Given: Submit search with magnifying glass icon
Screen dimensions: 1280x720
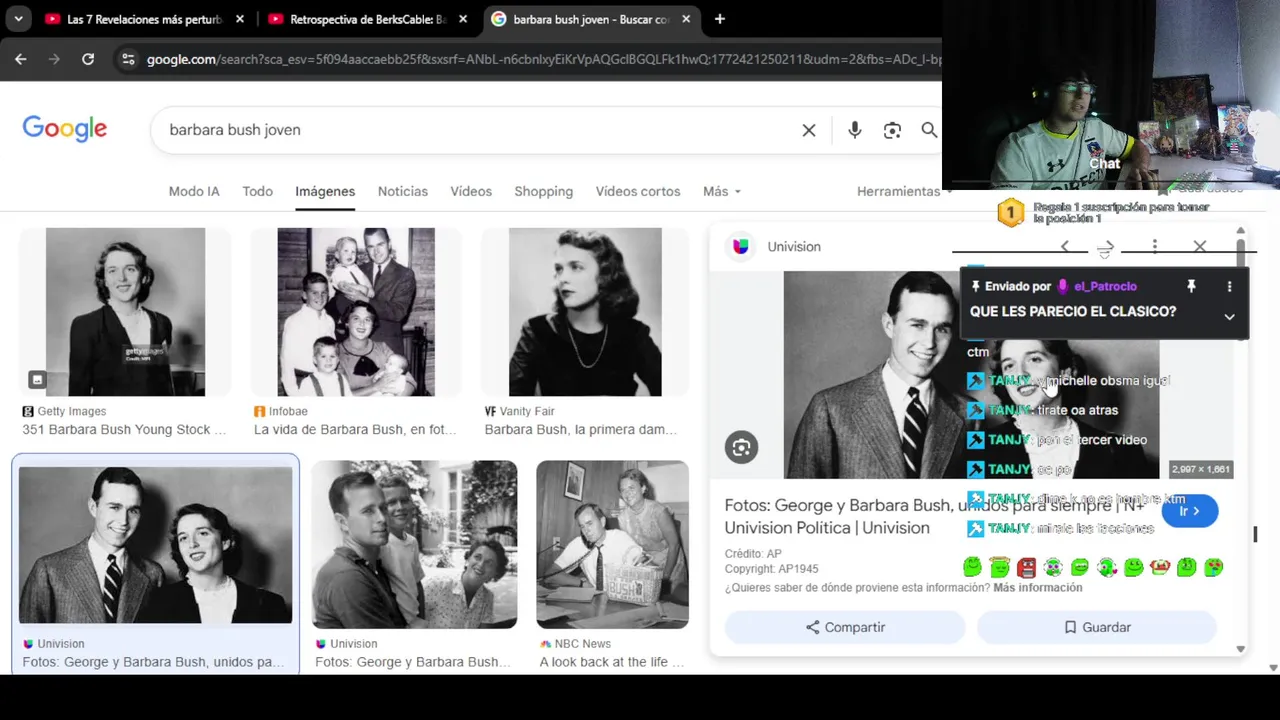Looking at the screenshot, I should pos(929,130).
